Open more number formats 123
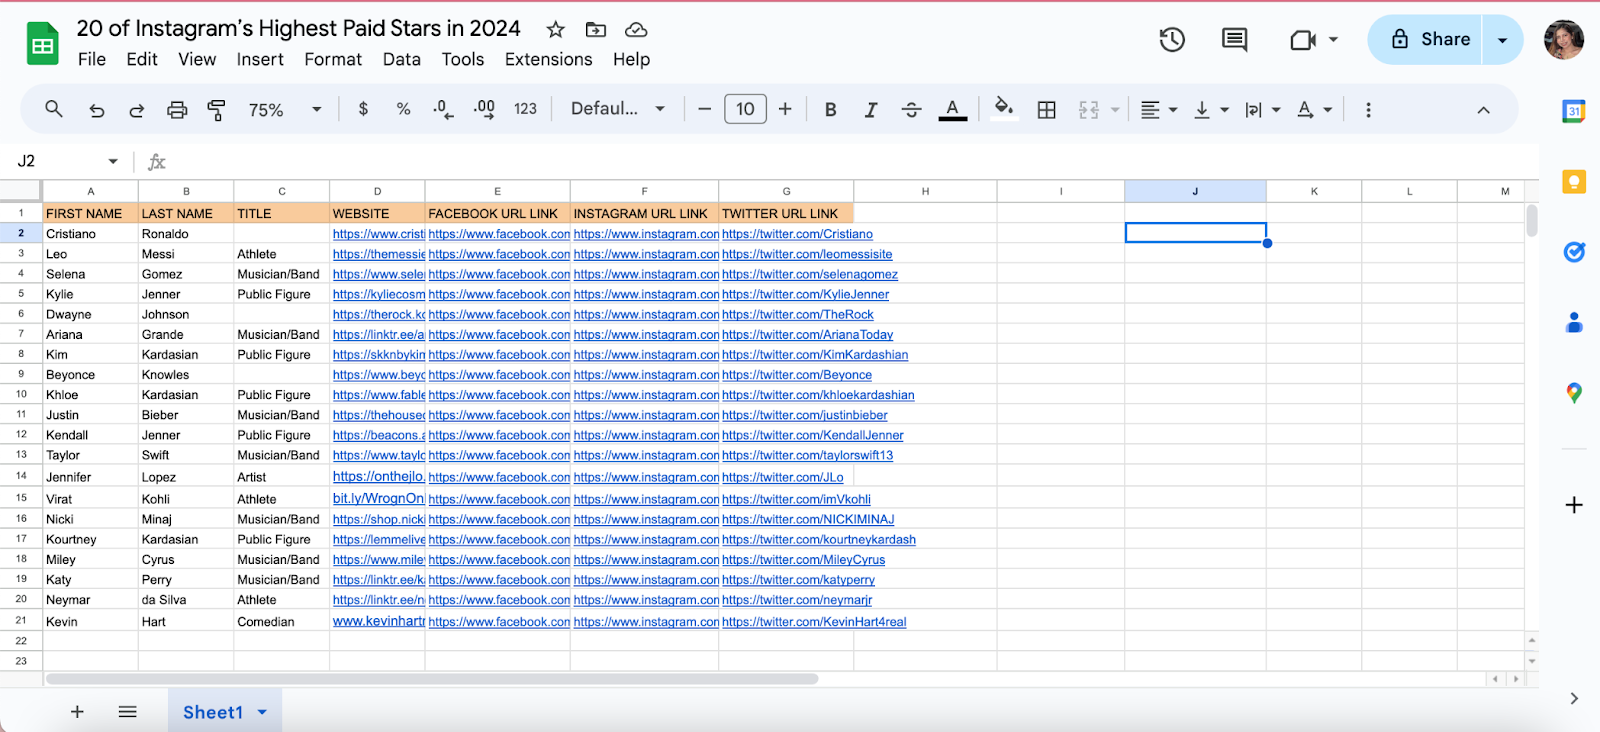Screen dimensions: 1600x732 point(526,109)
